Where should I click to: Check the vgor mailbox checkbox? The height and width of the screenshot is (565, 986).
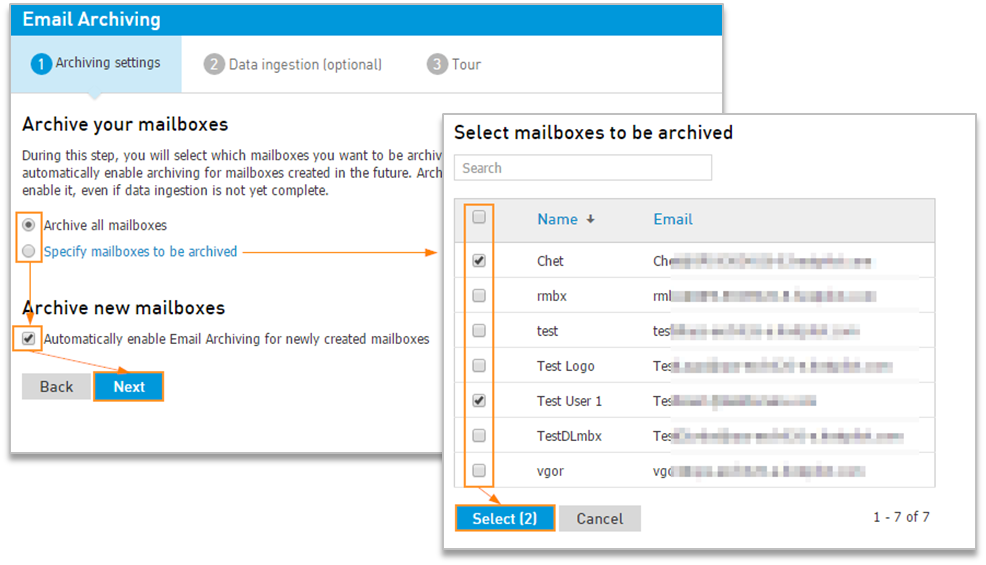click(479, 470)
